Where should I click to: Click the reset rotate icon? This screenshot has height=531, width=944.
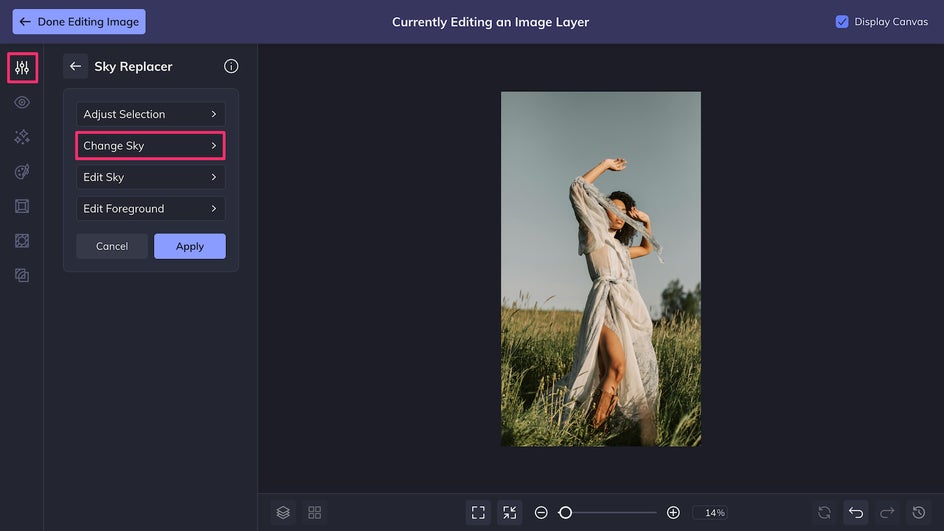pyautogui.click(x=824, y=512)
